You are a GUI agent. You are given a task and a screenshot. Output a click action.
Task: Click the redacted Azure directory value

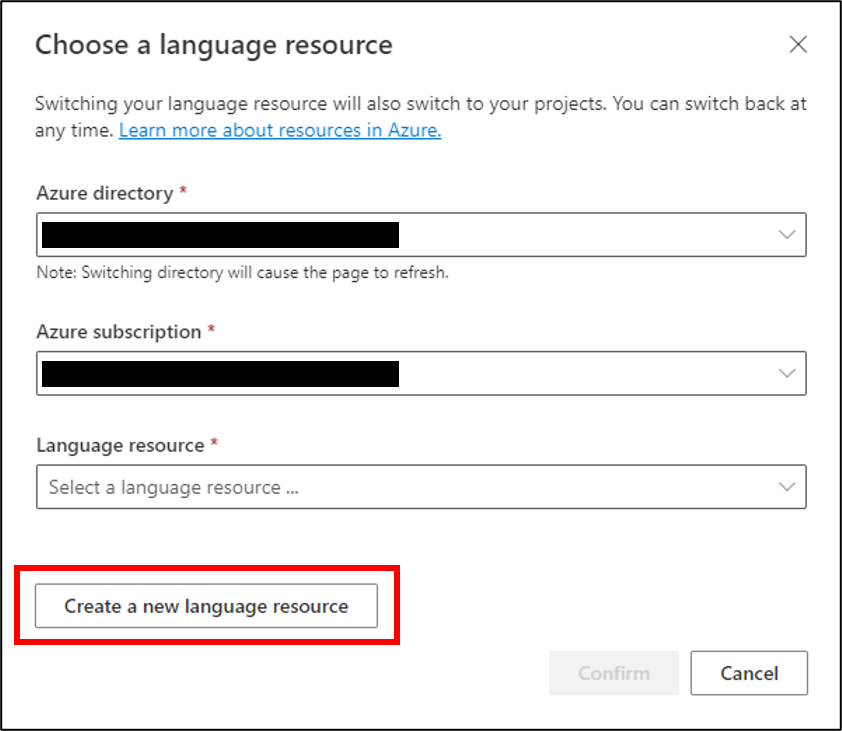point(220,235)
